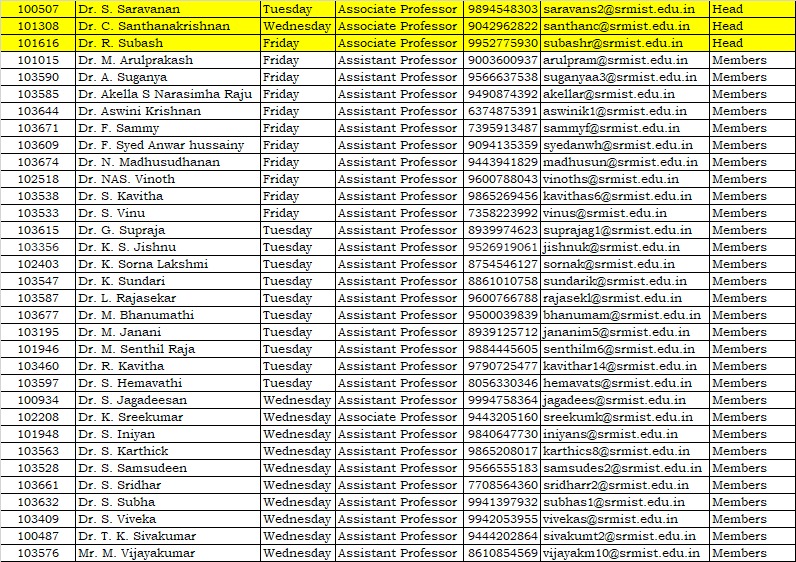Viewport: 796px width, 562px height.
Task: Click the name Dr. G. Supraja
Action: click(x=122, y=230)
